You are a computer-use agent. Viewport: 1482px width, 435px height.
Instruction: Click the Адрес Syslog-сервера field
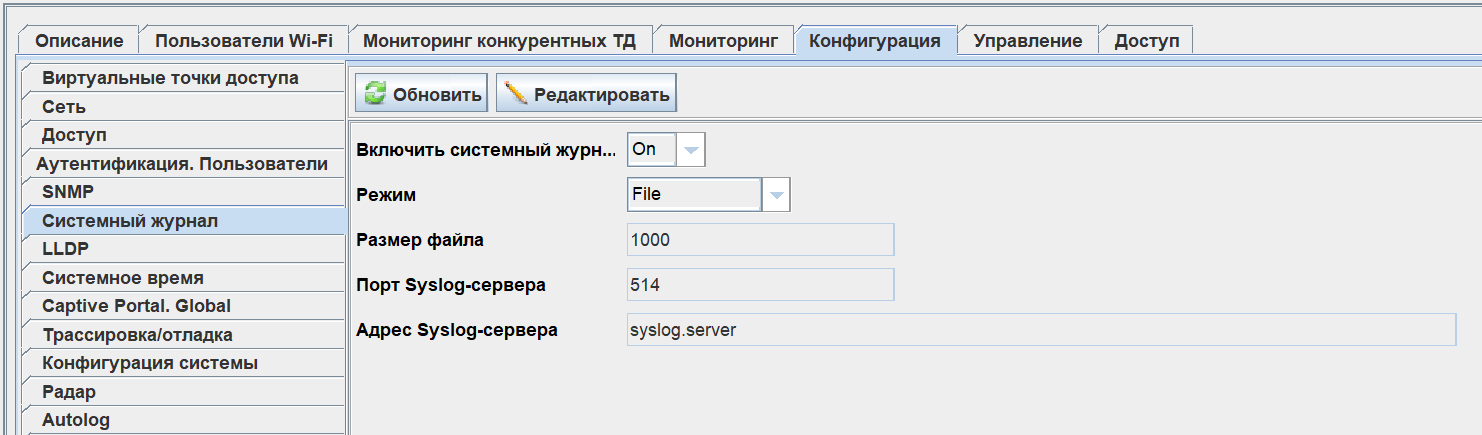click(x=1040, y=329)
